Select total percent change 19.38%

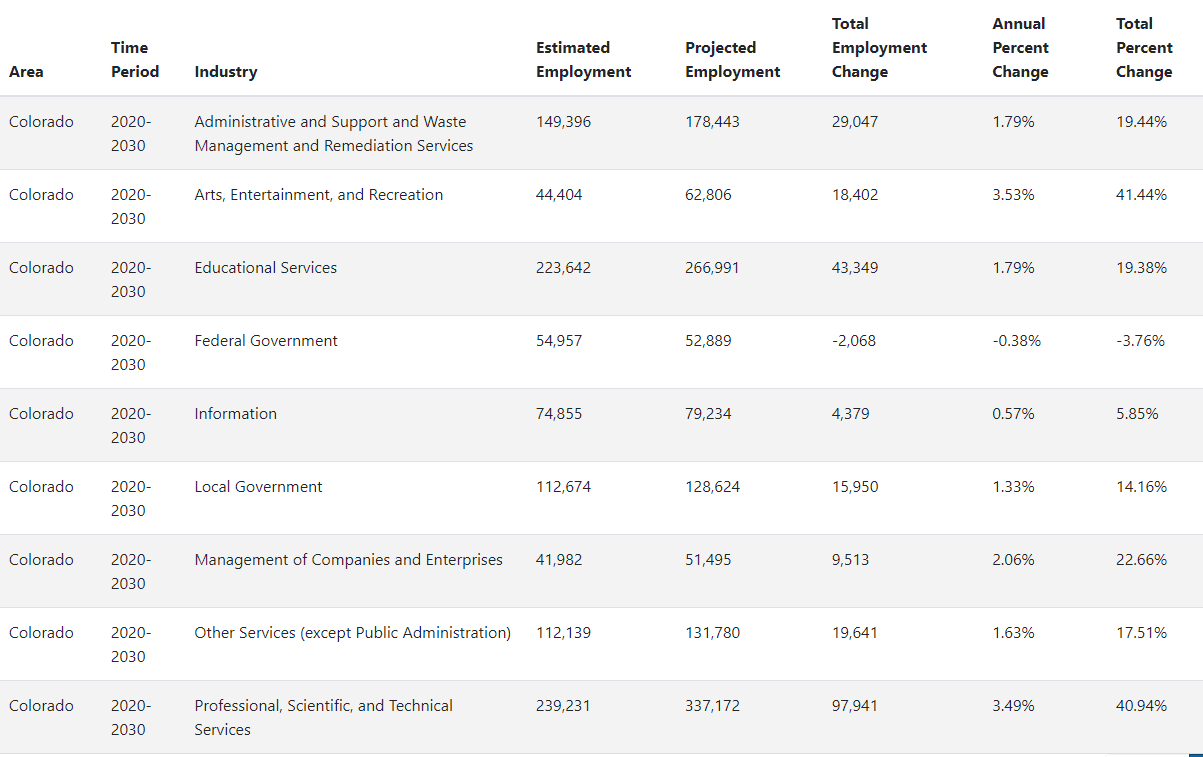click(1142, 268)
